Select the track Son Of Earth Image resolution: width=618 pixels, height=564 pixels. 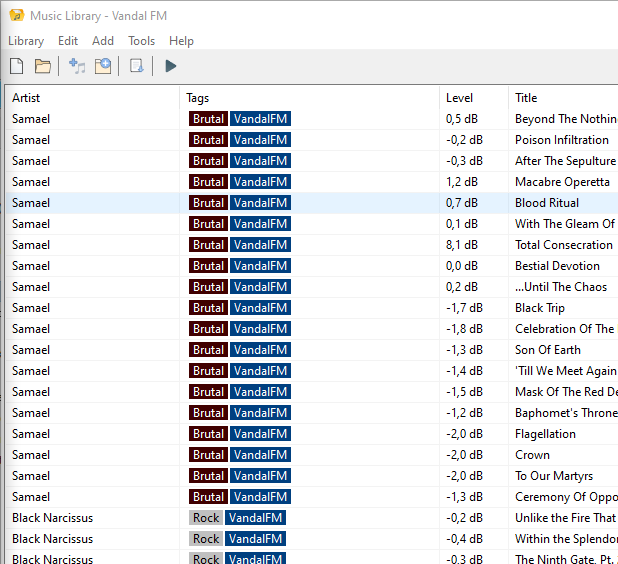548,350
